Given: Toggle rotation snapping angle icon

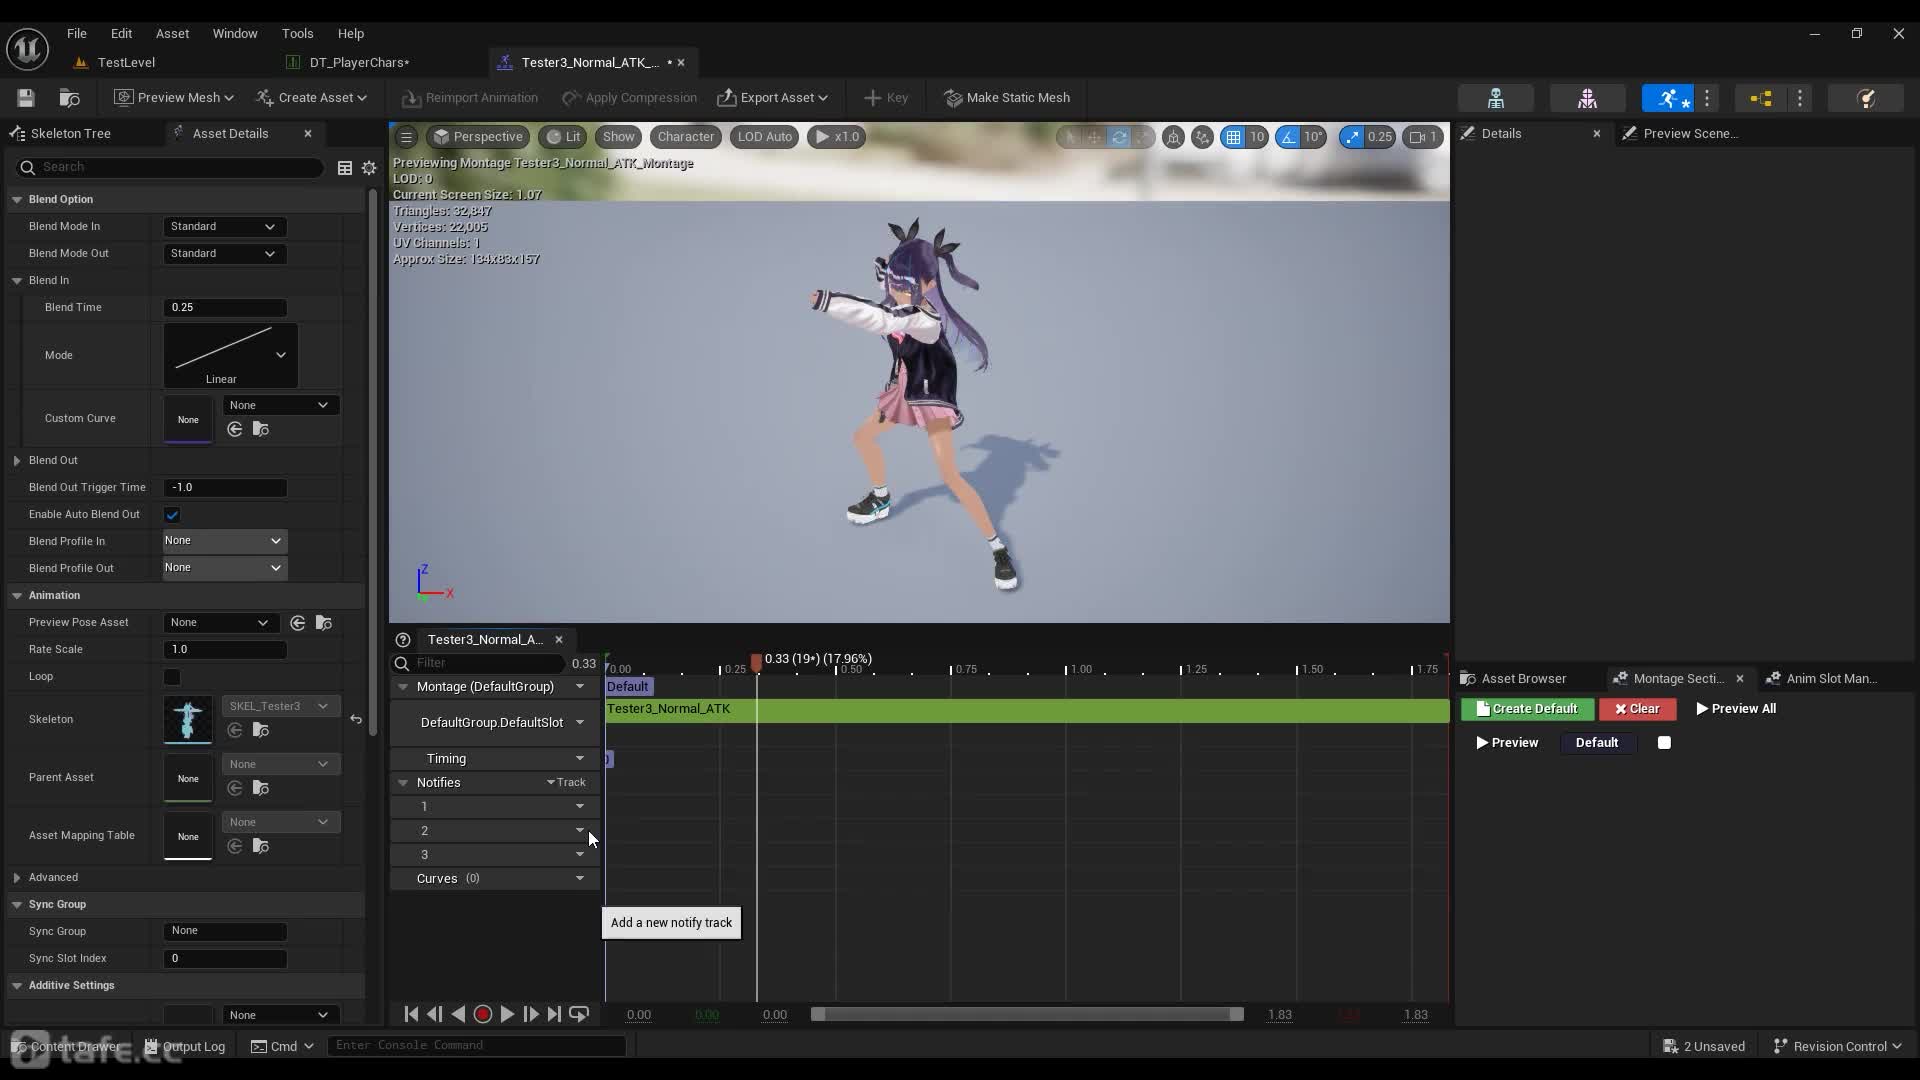Looking at the screenshot, I should 1288,137.
